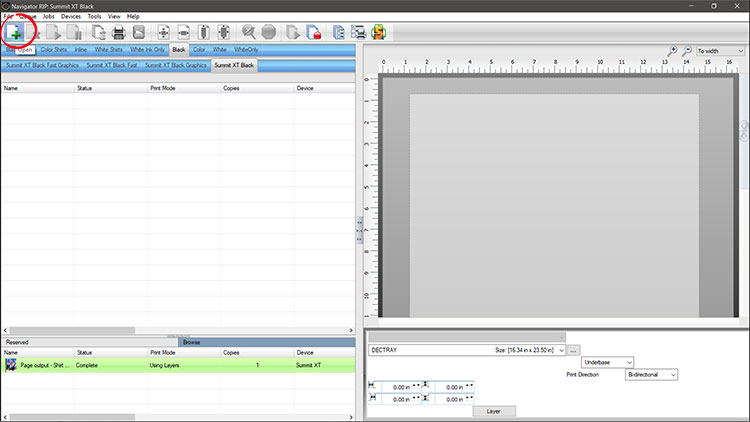Click the colorful icon at toolbar end
The image size is (750, 422).
click(x=379, y=31)
